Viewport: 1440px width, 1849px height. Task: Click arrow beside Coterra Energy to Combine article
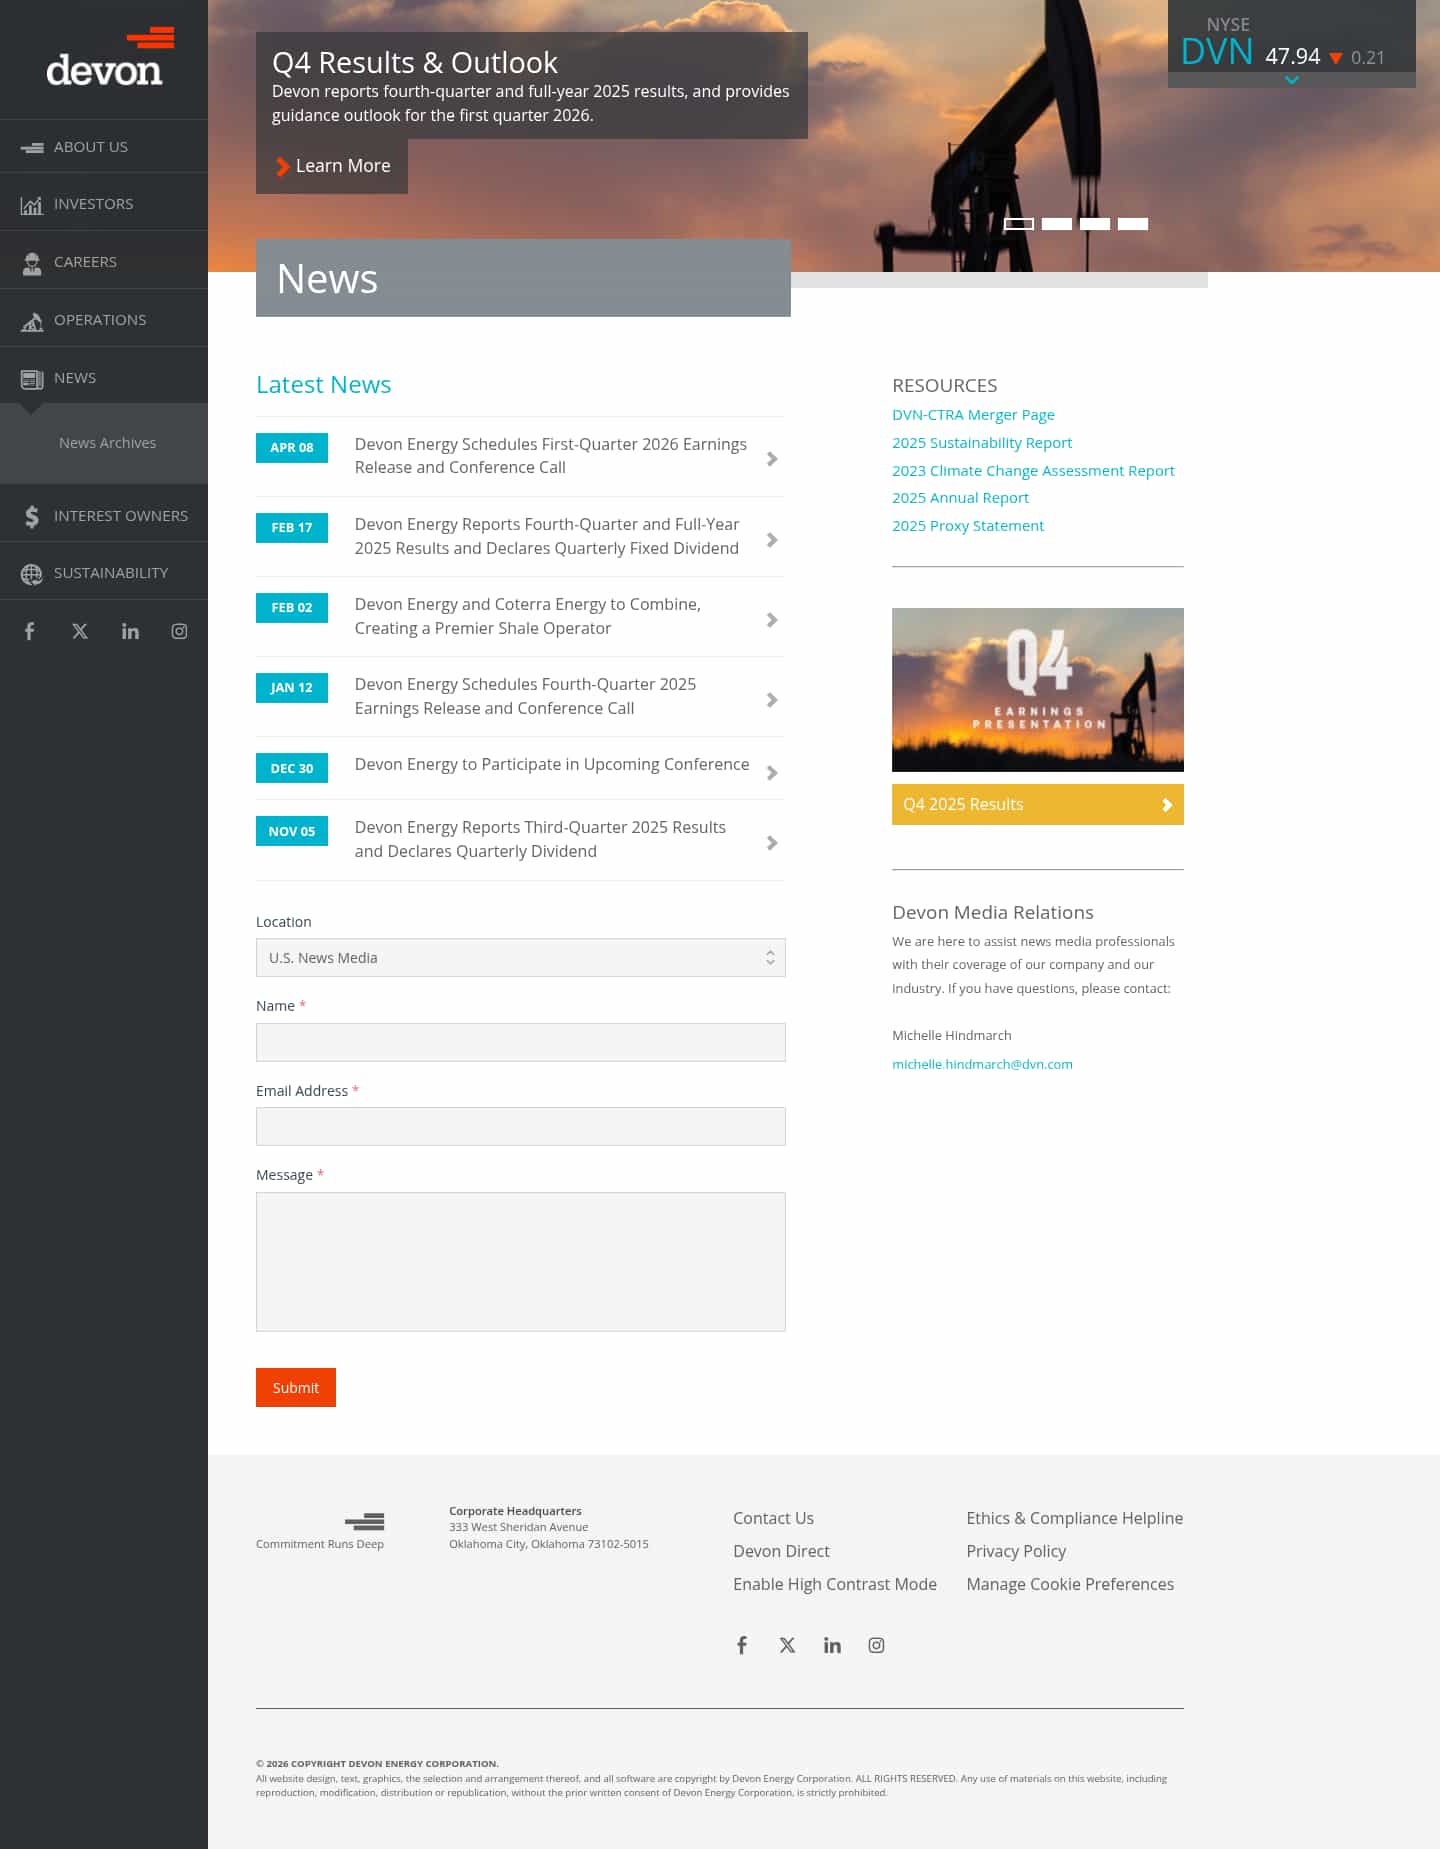point(772,620)
